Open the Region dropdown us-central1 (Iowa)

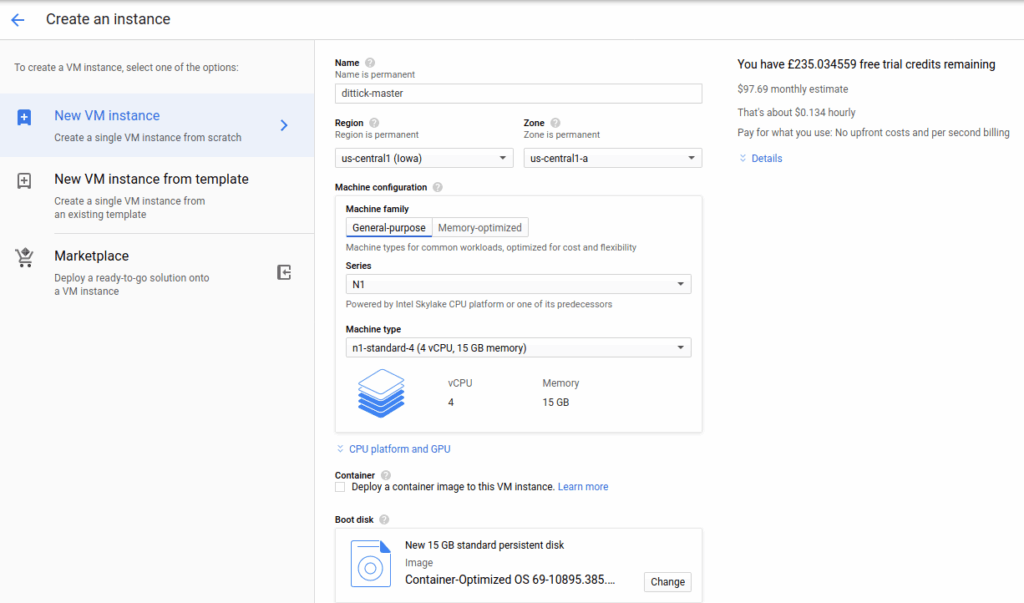[x=424, y=158]
